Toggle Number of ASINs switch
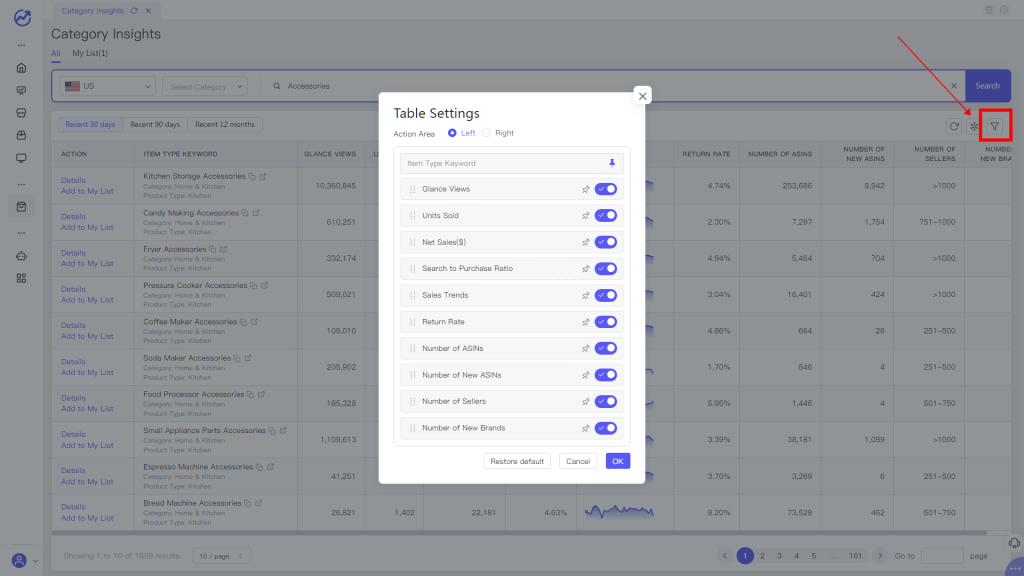 (605, 348)
